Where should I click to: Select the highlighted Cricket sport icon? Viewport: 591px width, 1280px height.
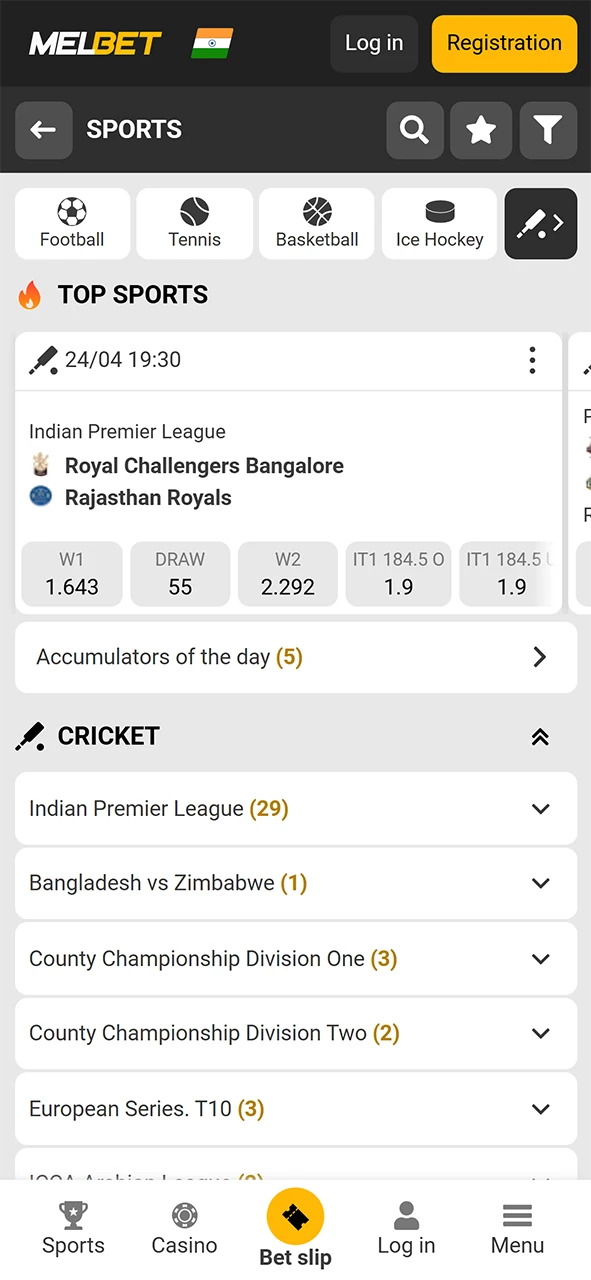coord(540,223)
